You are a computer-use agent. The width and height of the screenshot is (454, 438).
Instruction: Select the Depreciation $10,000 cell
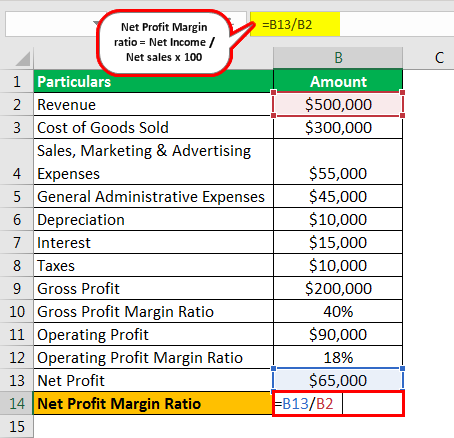(x=338, y=219)
